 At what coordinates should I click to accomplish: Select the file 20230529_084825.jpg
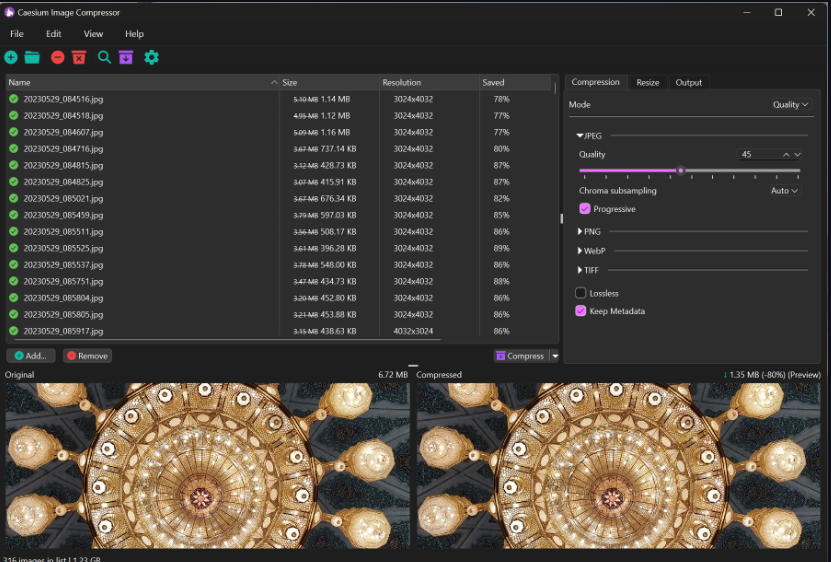click(64, 182)
